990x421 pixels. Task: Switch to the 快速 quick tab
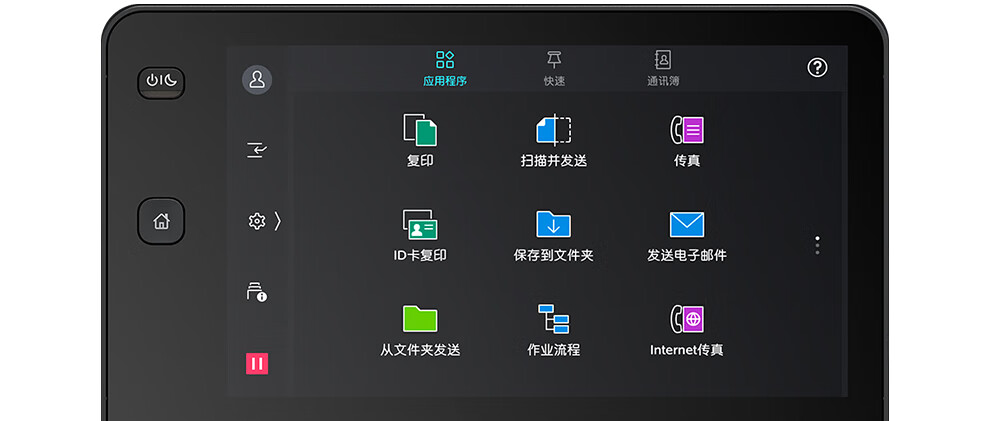[x=554, y=68]
